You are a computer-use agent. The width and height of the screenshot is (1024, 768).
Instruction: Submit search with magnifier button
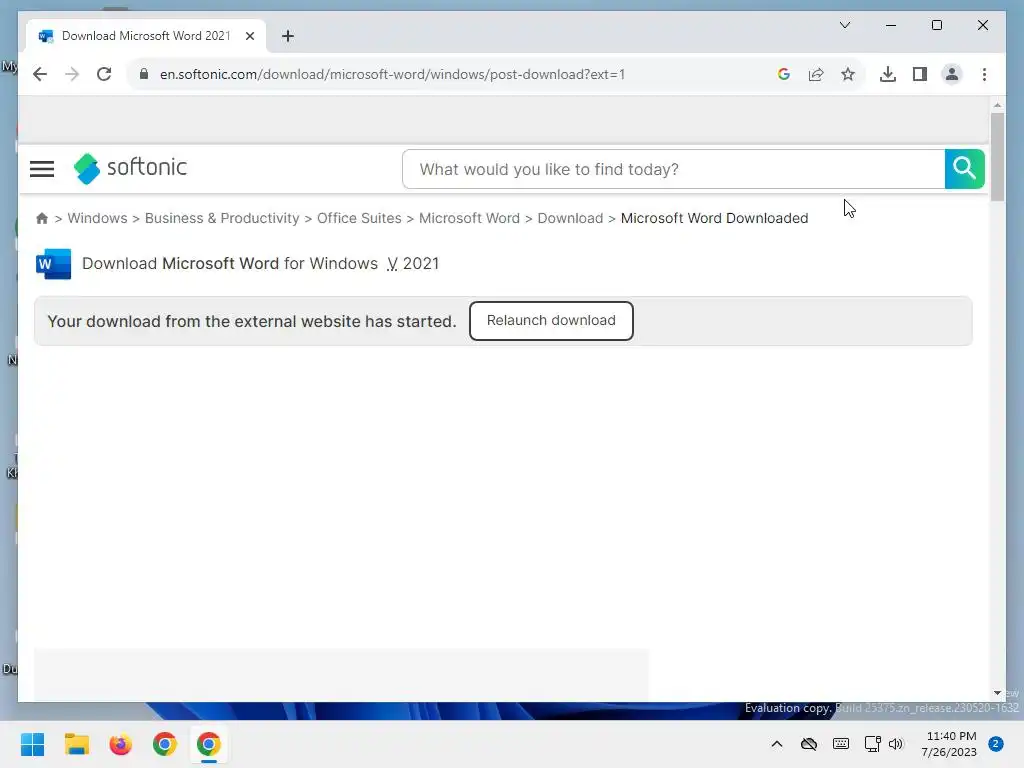[964, 169]
